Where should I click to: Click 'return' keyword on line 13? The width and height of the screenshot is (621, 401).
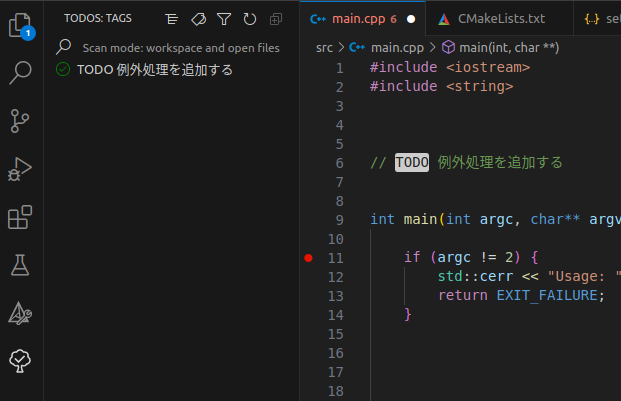point(463,295)
